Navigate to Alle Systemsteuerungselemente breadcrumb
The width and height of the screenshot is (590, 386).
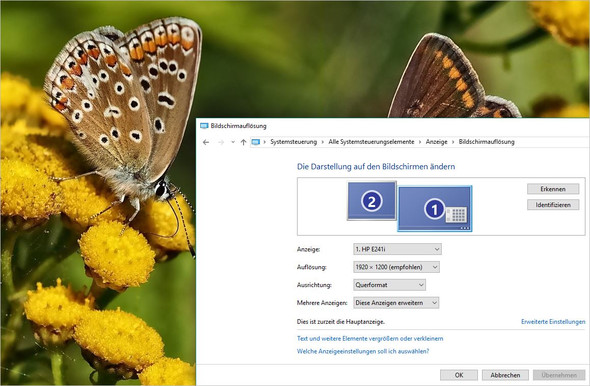[x=371, y=142]
